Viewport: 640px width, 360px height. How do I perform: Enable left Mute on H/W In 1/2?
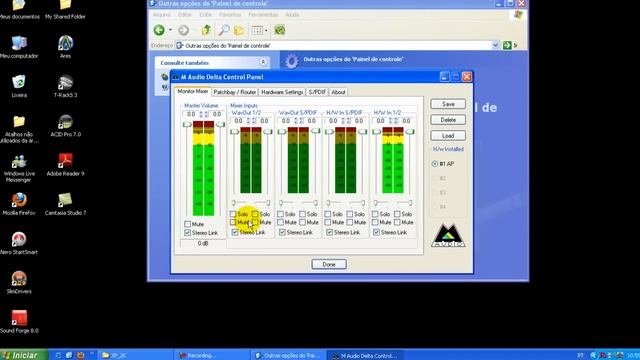375,222
